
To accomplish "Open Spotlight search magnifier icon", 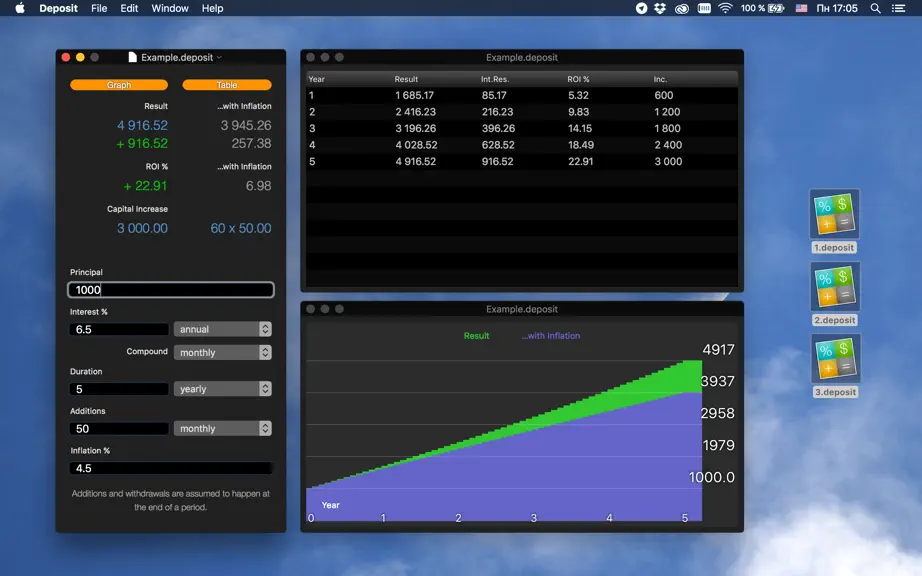I will click(x=876, y=8).
